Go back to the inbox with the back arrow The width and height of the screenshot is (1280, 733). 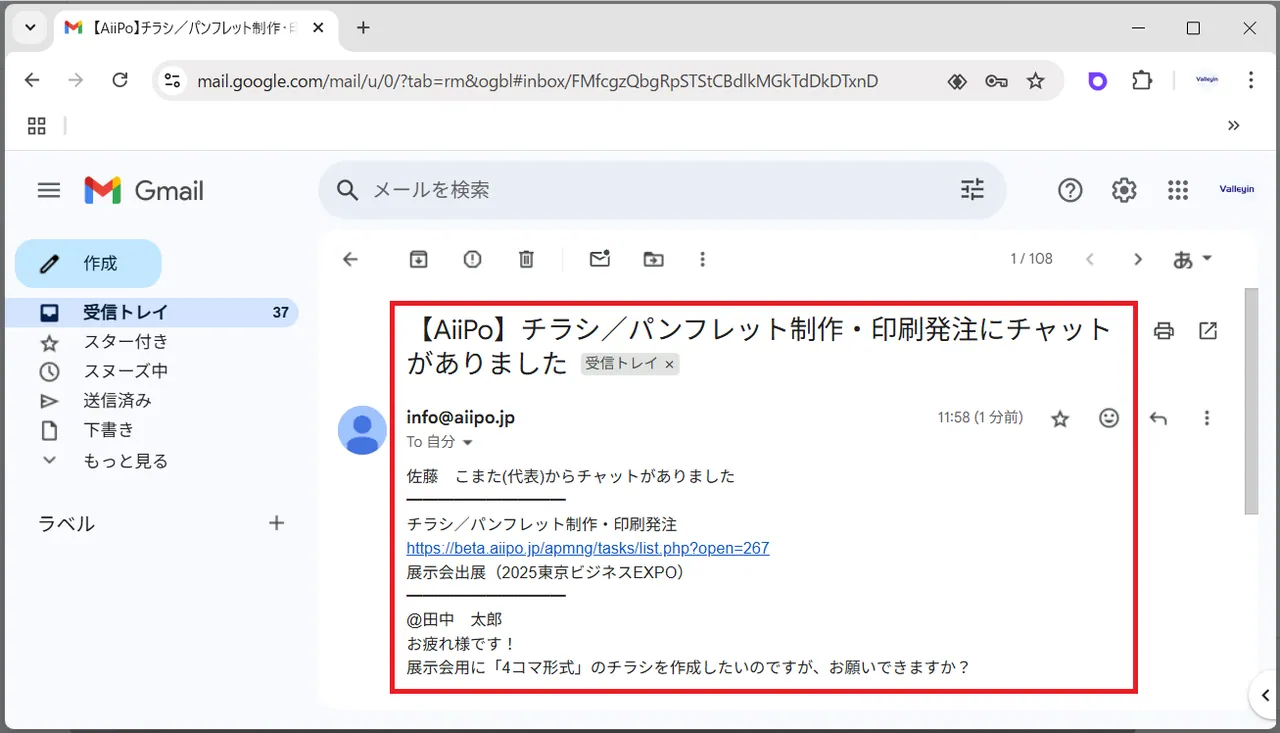(350, 259)
